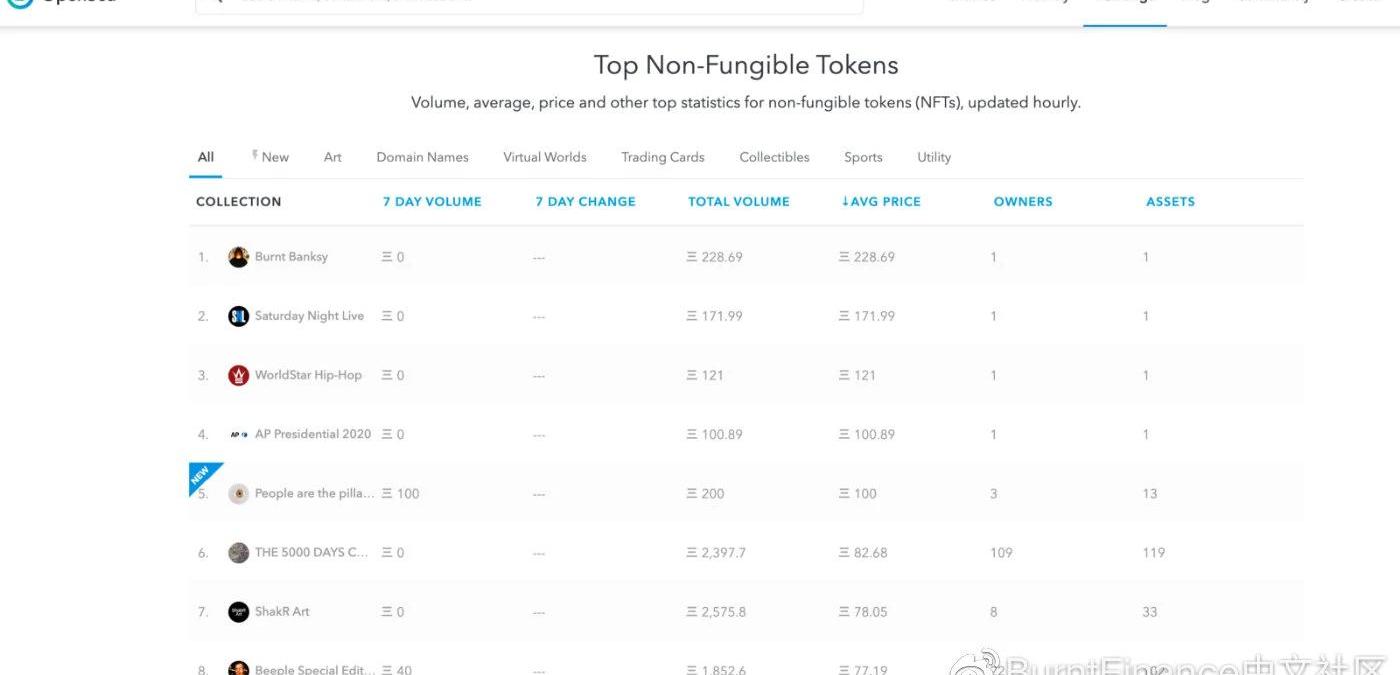Click total volume 2,397.7 cell
Image resolution: width=1400 pixels, height=675 pixels.
pyautogui.click(x=716, y=552)
